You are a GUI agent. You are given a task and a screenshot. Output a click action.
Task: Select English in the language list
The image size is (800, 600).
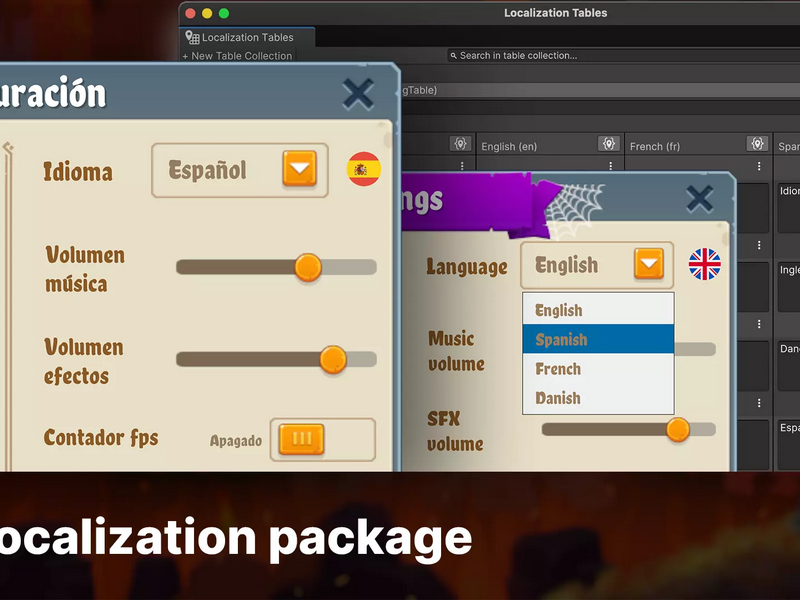pos(598,310)
